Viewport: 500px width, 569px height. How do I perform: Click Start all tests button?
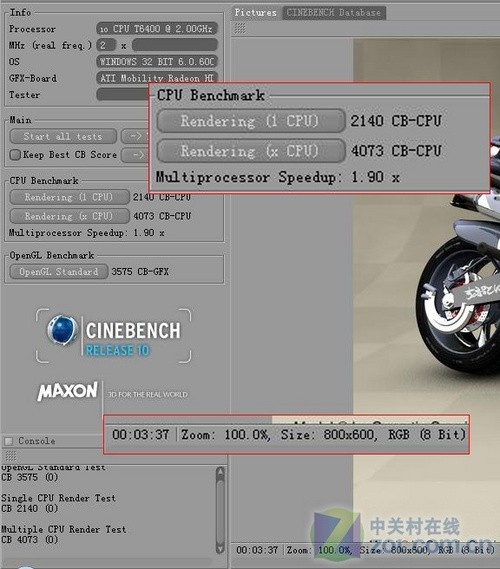pos(63,136)
